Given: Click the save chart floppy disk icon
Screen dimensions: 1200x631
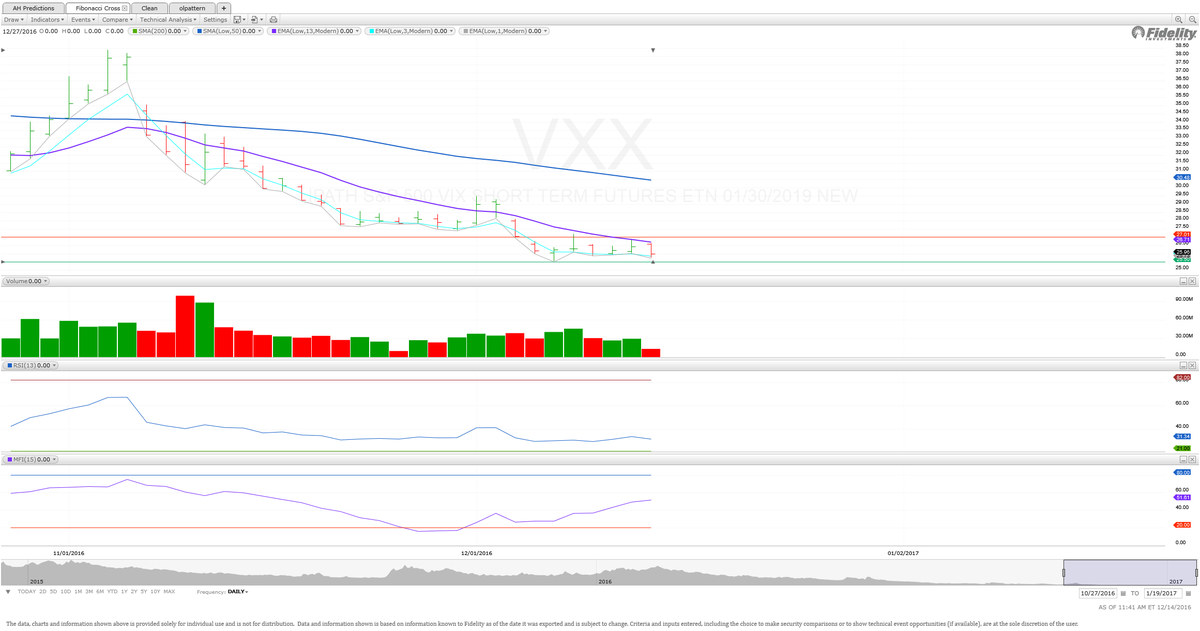Looking at the screenshot, I should click(x=237, y=19).
